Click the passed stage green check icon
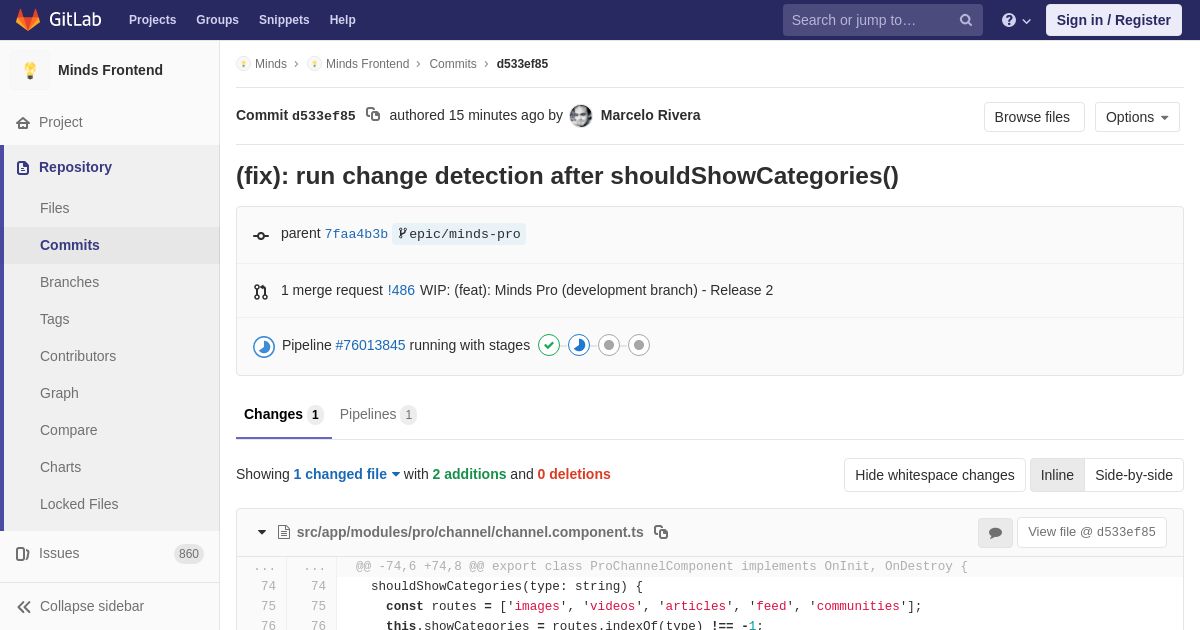Viewport: 1200px width, 630px height. pyautogui.click(x=549, y=345)
